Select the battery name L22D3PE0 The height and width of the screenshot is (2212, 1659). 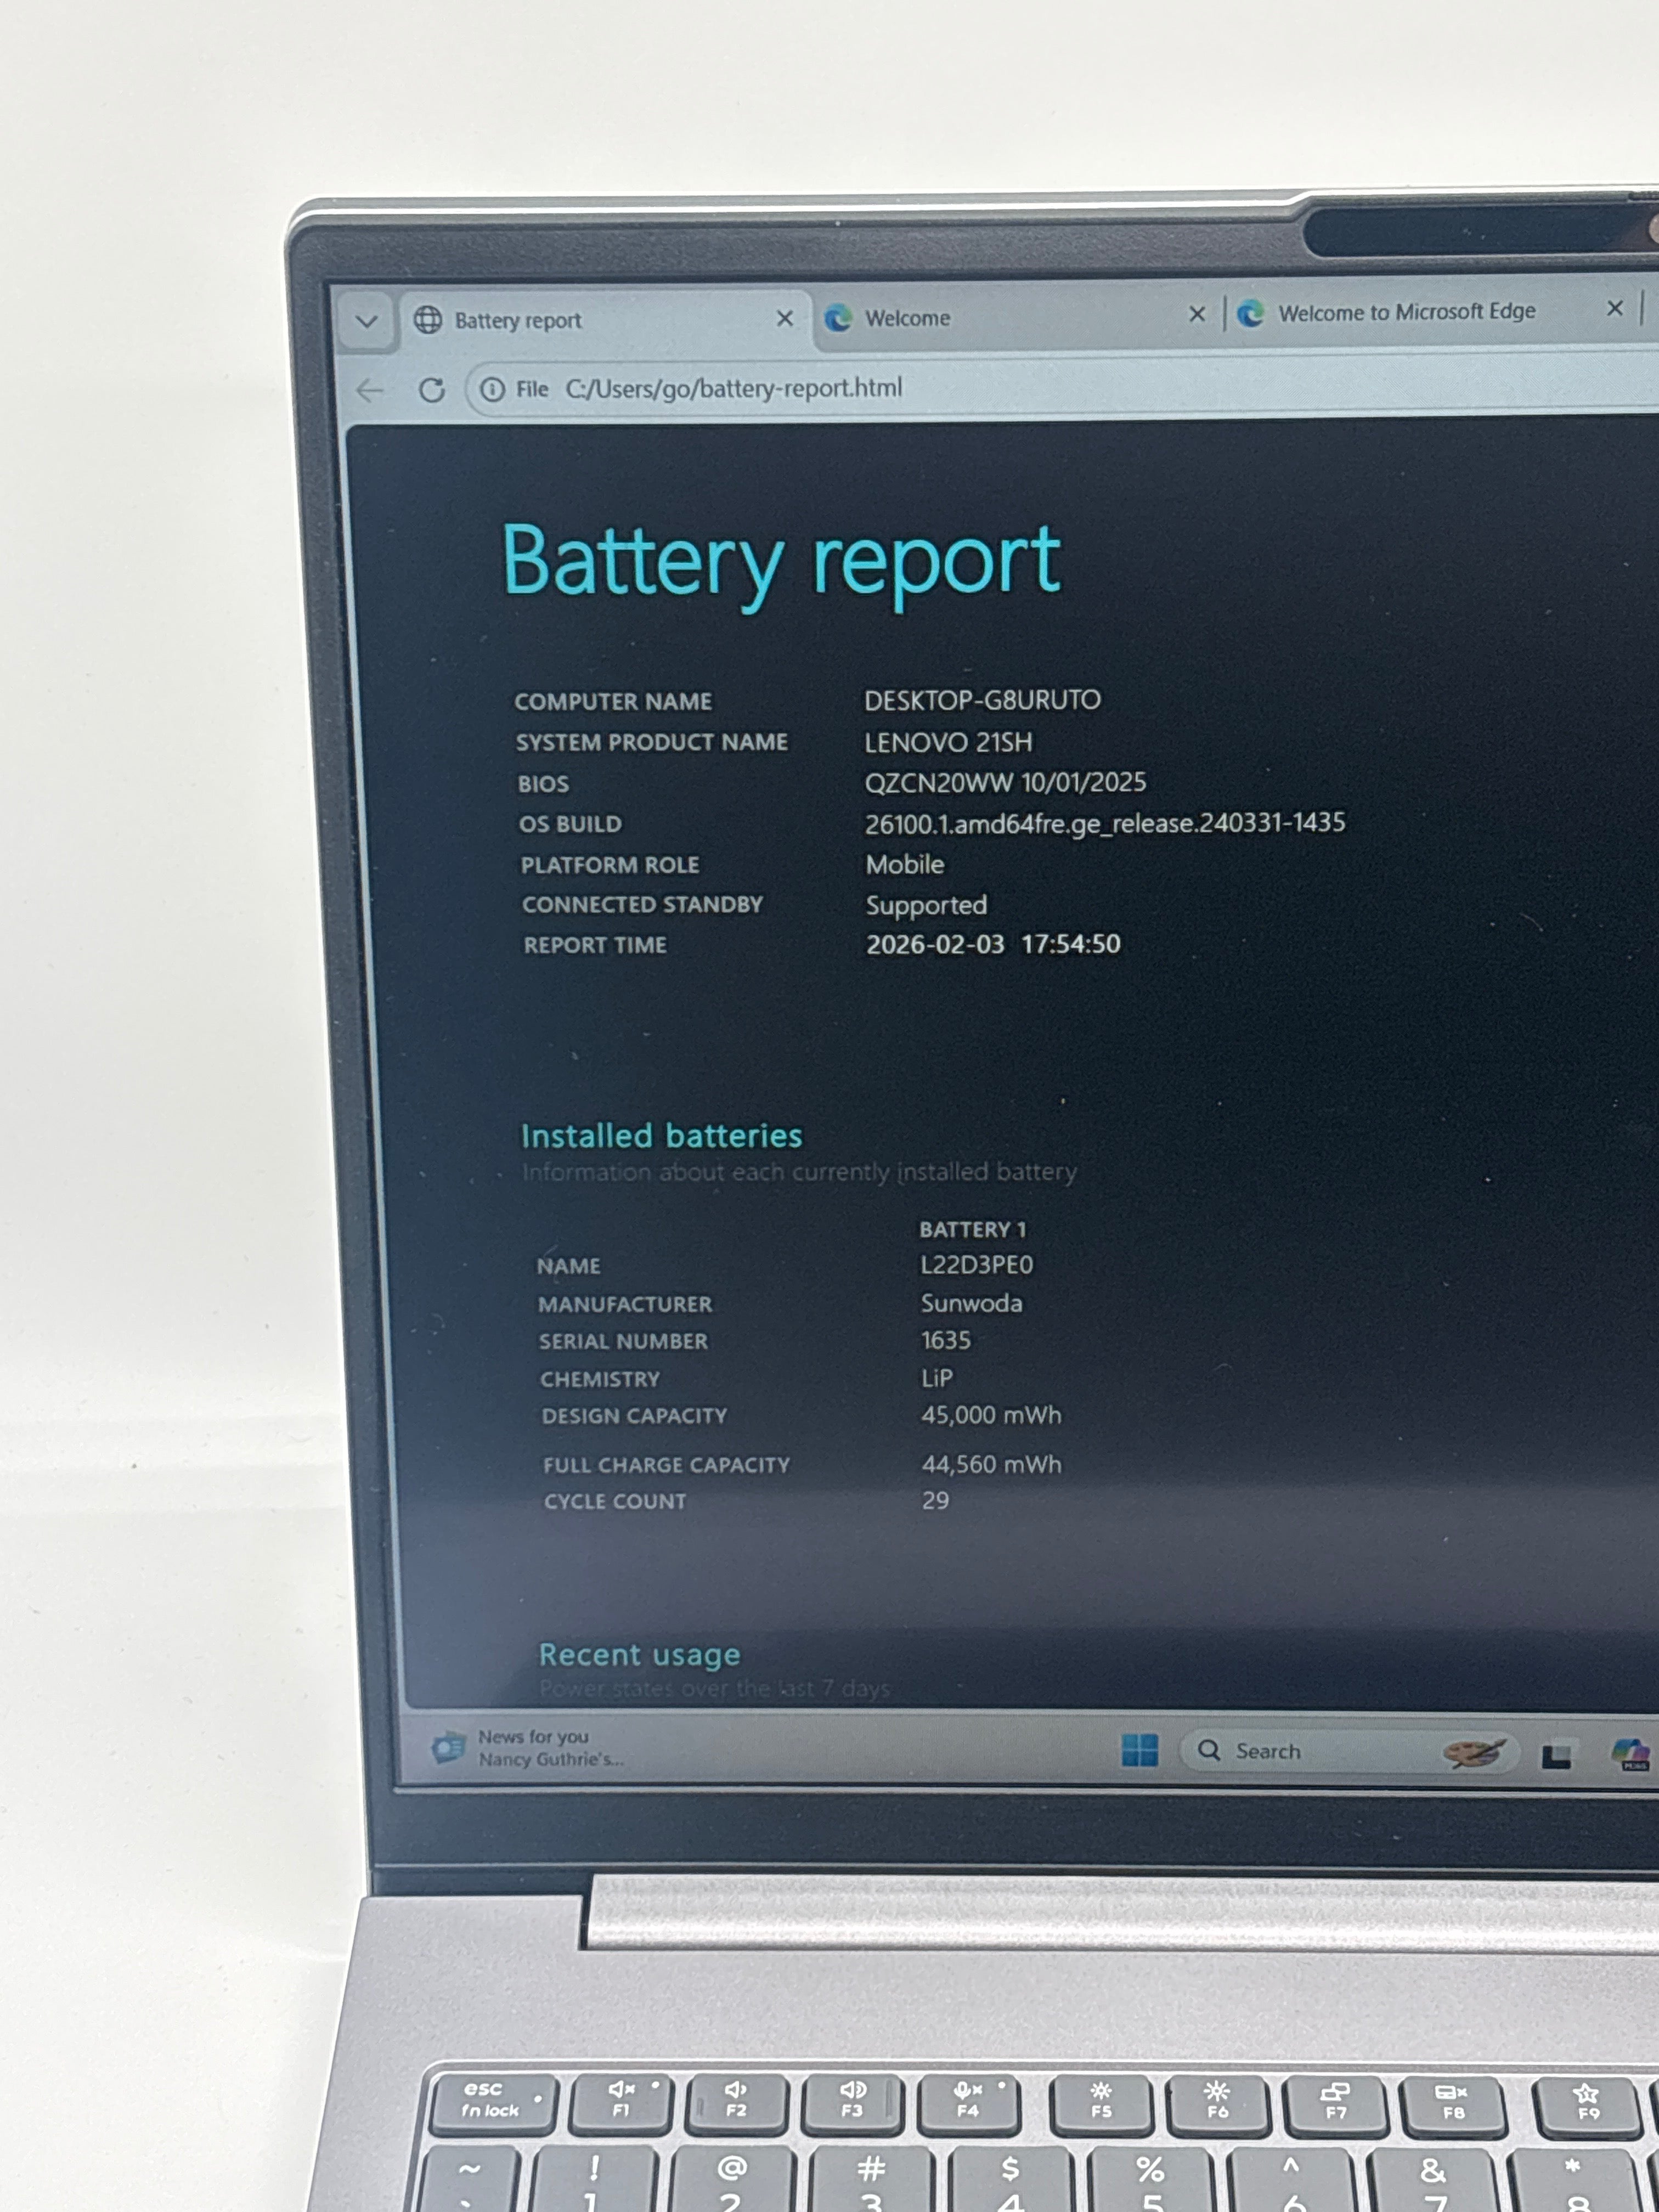(976, 1265)
